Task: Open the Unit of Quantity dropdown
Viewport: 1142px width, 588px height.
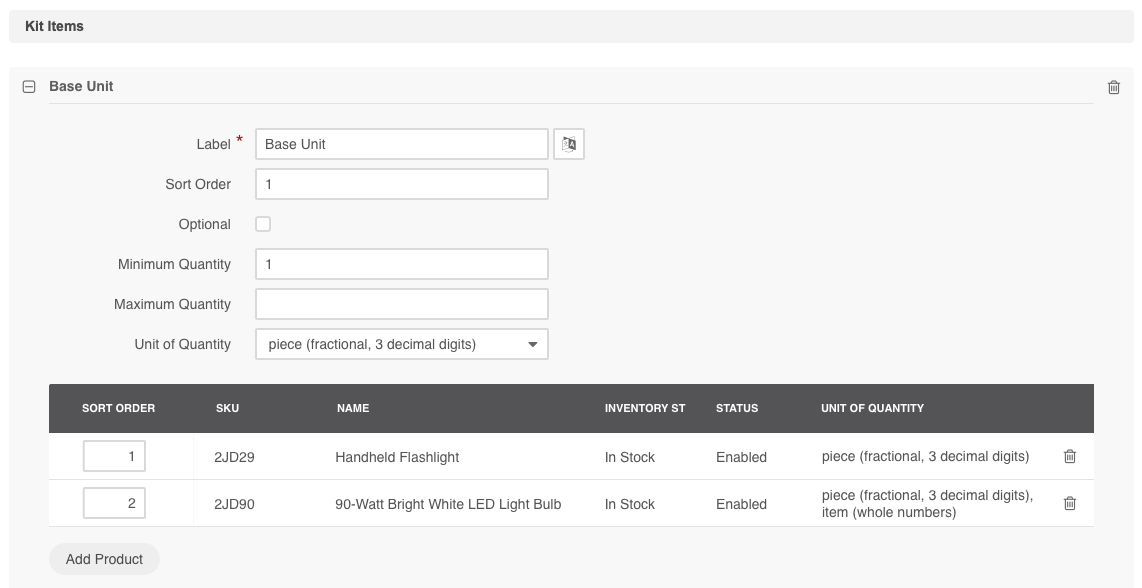Action: click(x=402, y=344)
